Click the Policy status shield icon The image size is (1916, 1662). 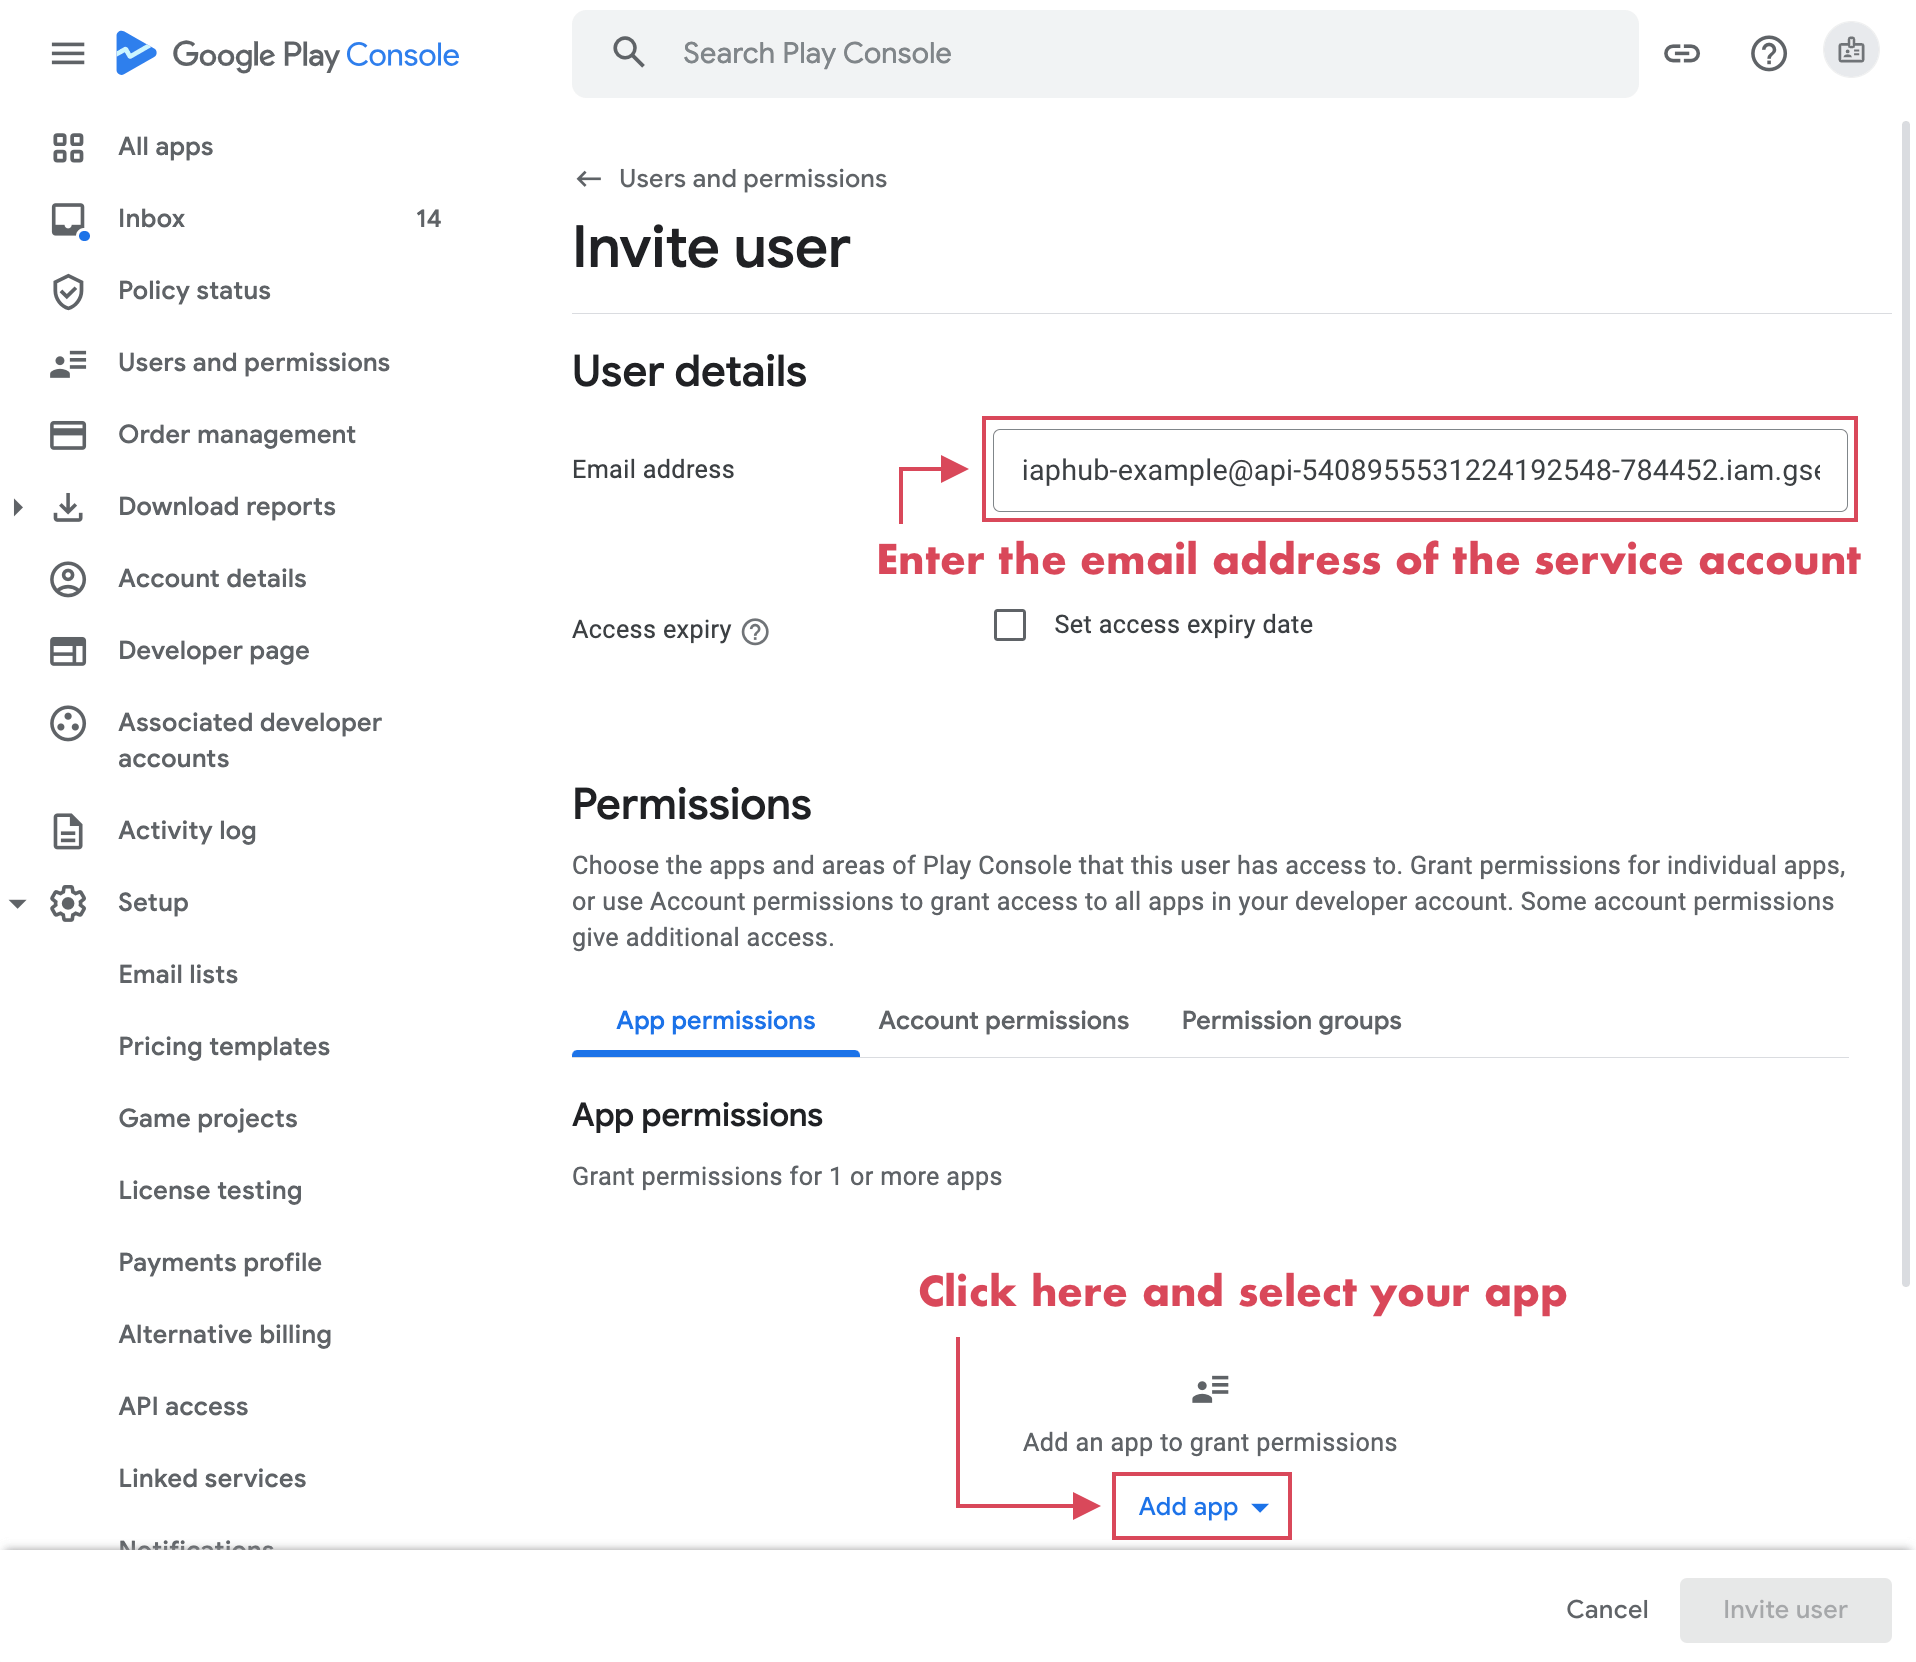68,291
